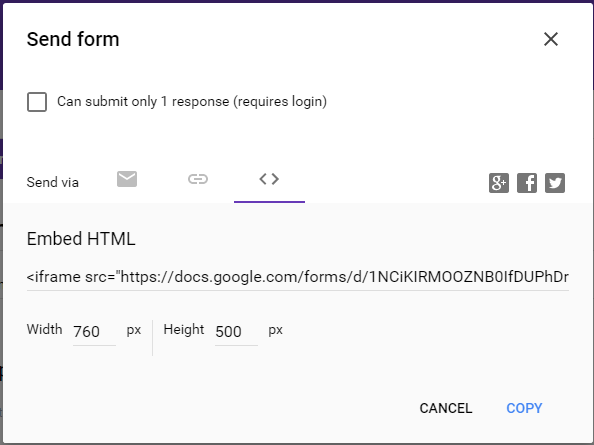The width and height of the screenshot is (594, 445).
Task: Edit the Height value of 500
Action: [x=236, y=332]
